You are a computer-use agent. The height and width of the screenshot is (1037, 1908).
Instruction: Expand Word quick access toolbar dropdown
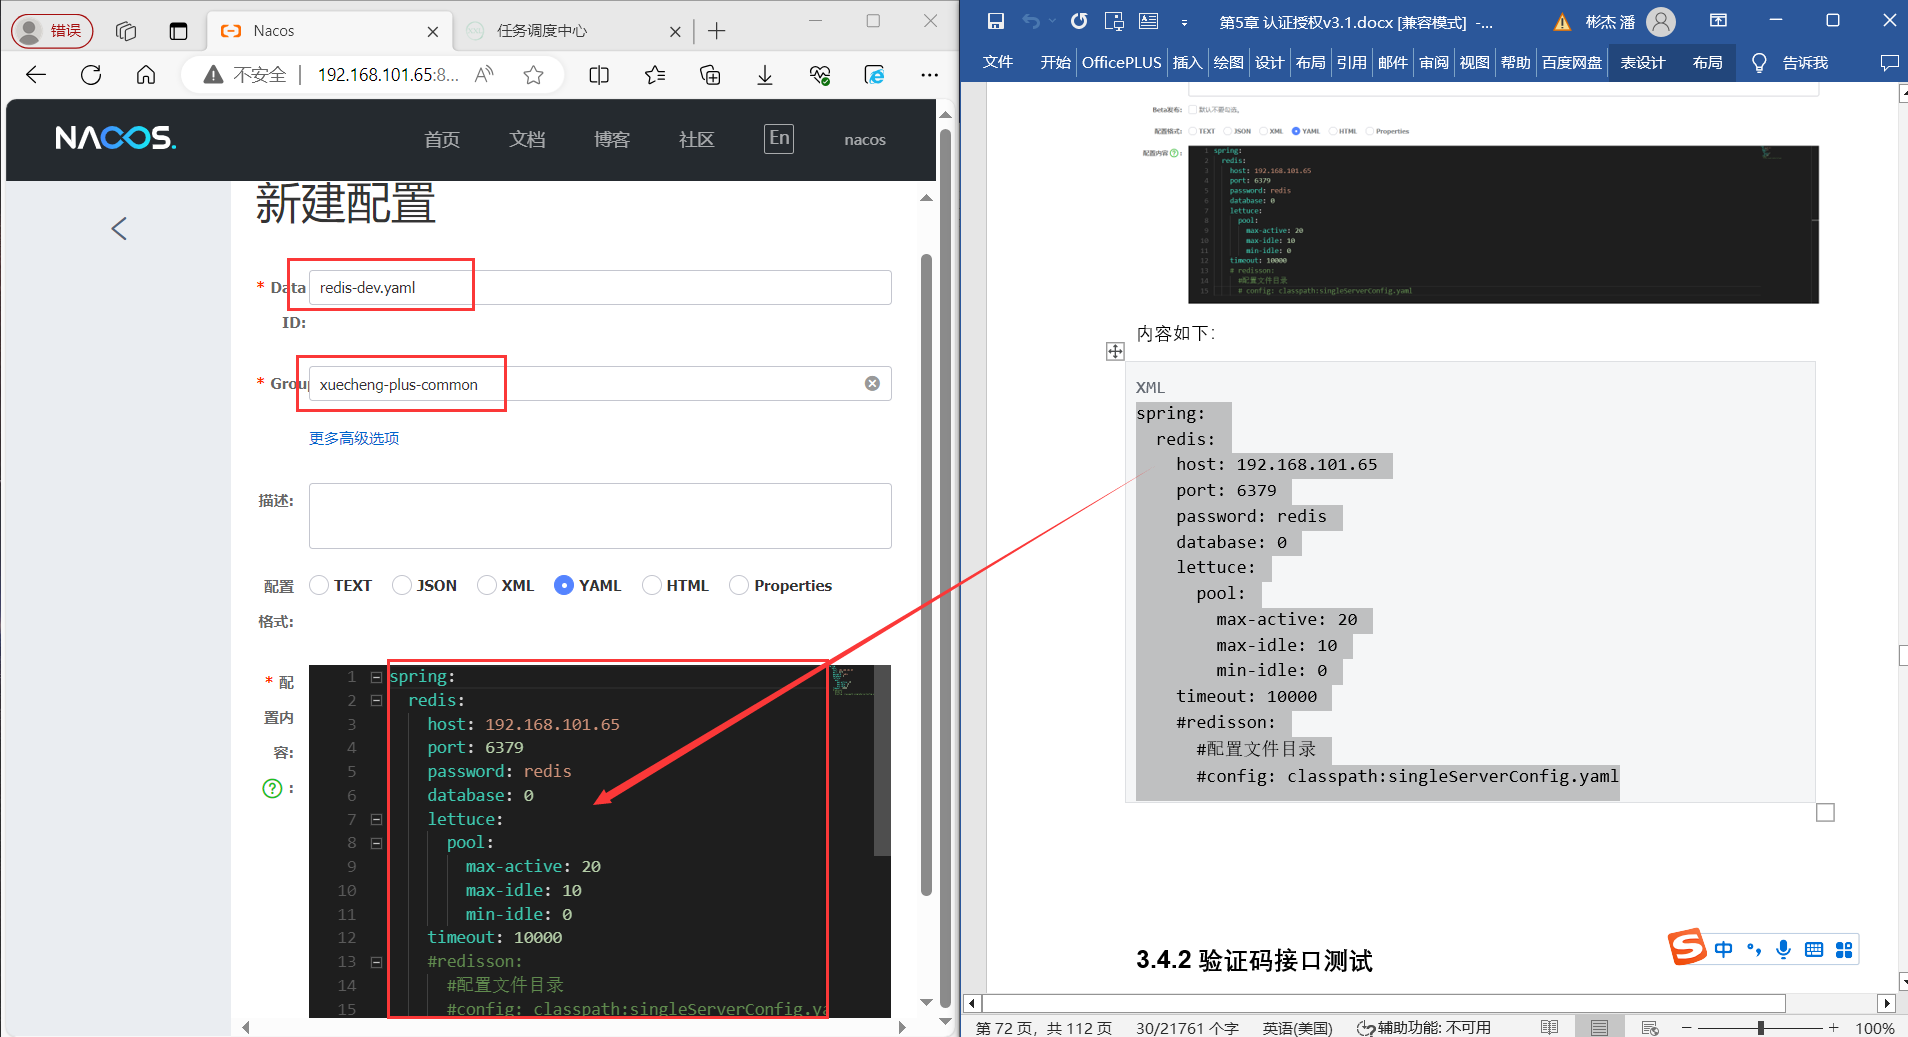(x=1184, y=22)
